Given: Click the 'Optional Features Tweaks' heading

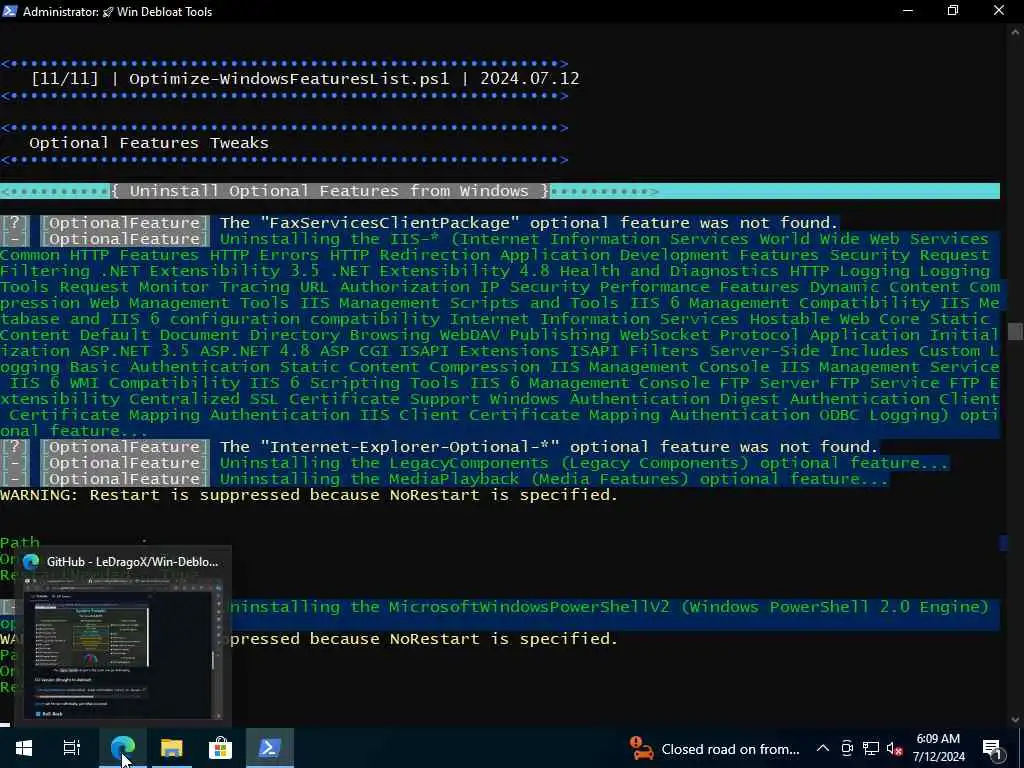Looking at the screenshot, I should point(149,143).
